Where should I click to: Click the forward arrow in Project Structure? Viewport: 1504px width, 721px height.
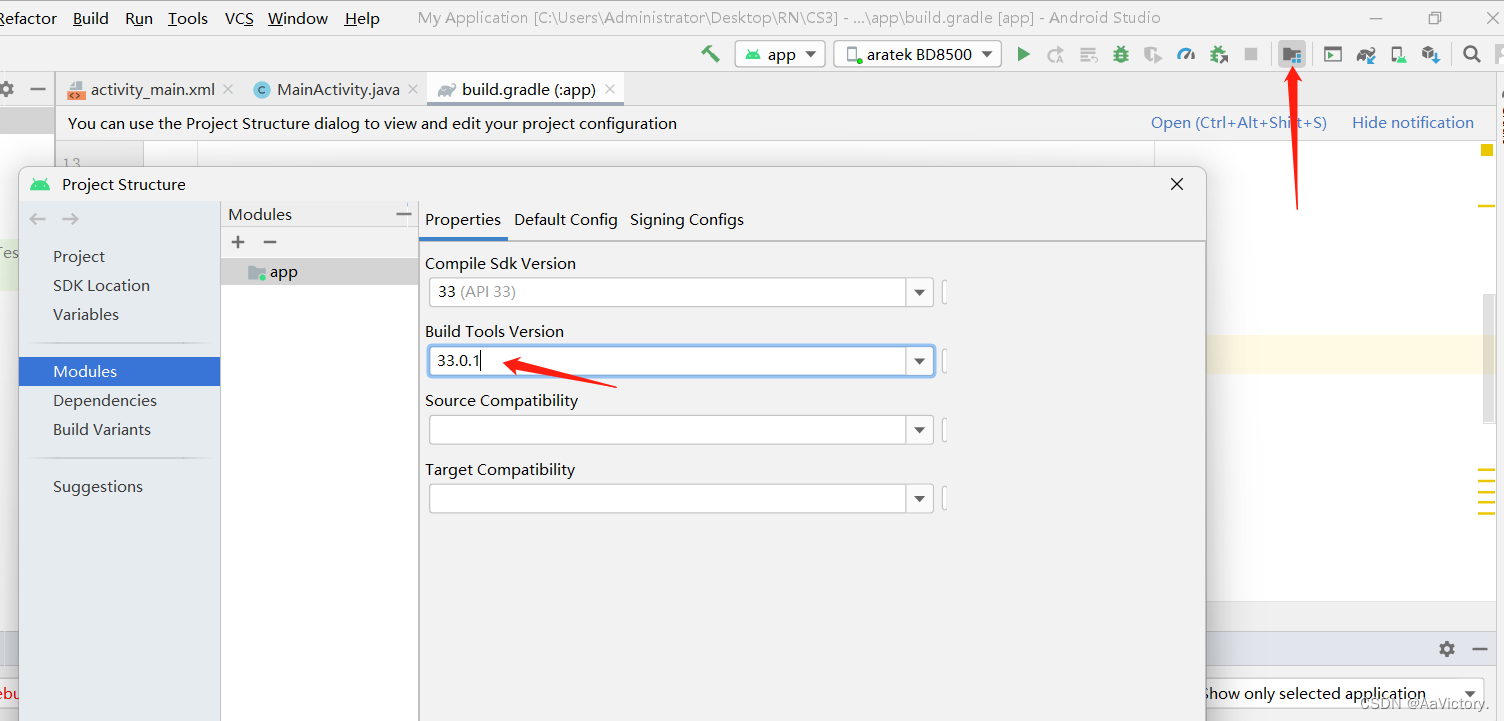tap(70, 219)
